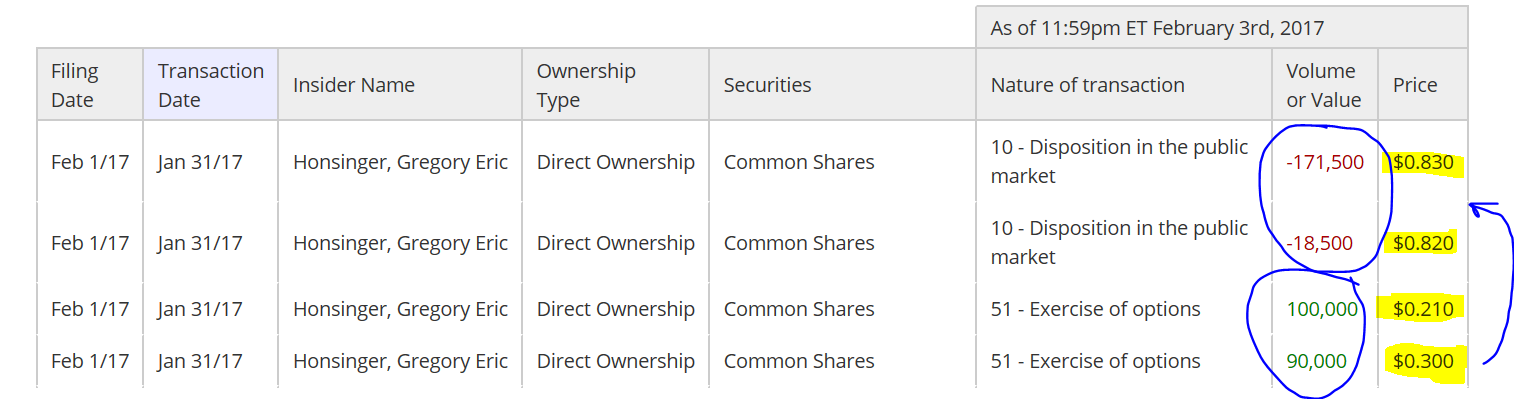Click the Price column header
The image size is (1514, 399).
[x=1422, y=85]
